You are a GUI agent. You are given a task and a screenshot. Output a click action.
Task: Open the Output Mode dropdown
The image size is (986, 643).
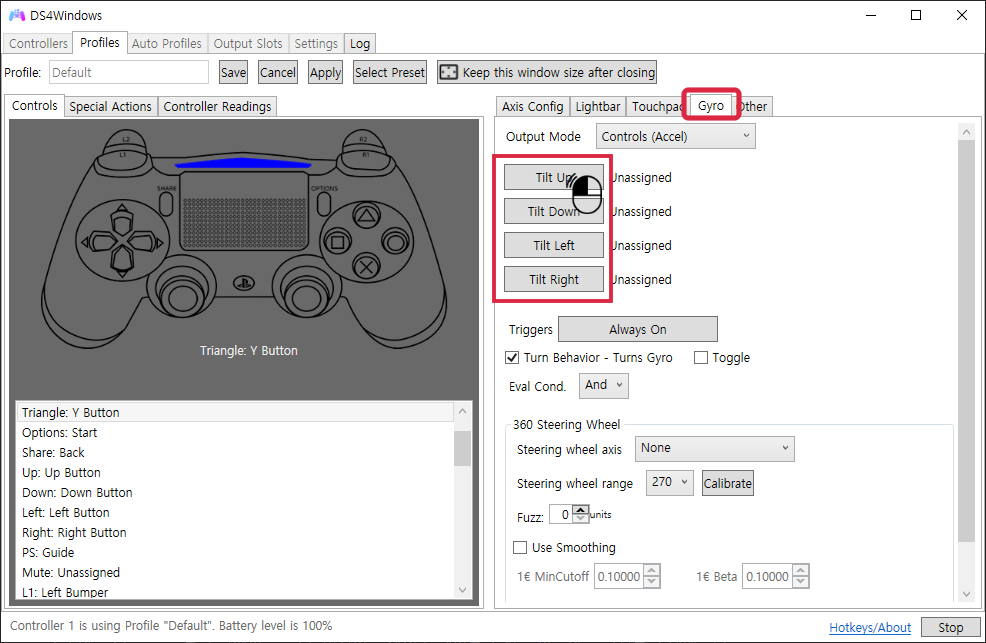675,136
